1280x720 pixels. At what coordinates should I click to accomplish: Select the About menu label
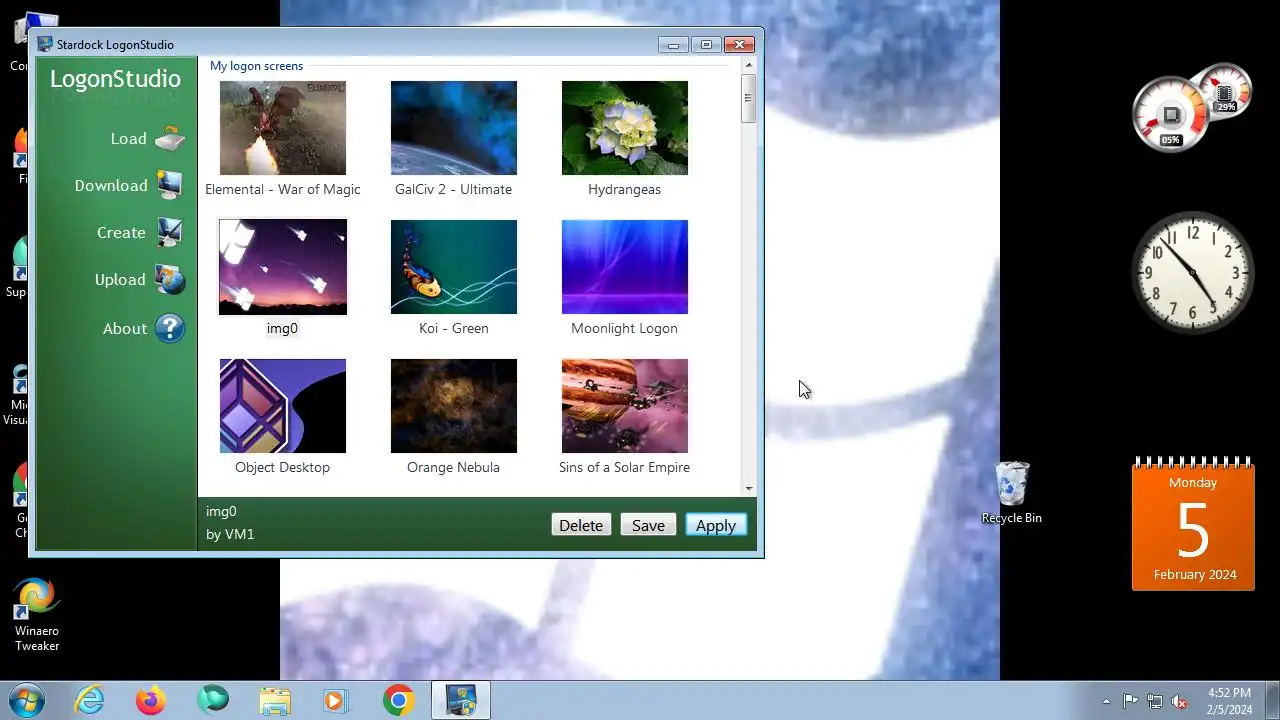pos(125,329)
